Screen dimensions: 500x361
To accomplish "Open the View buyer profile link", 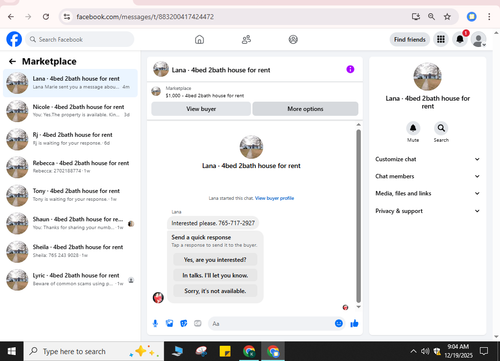I will coord(274,198).
